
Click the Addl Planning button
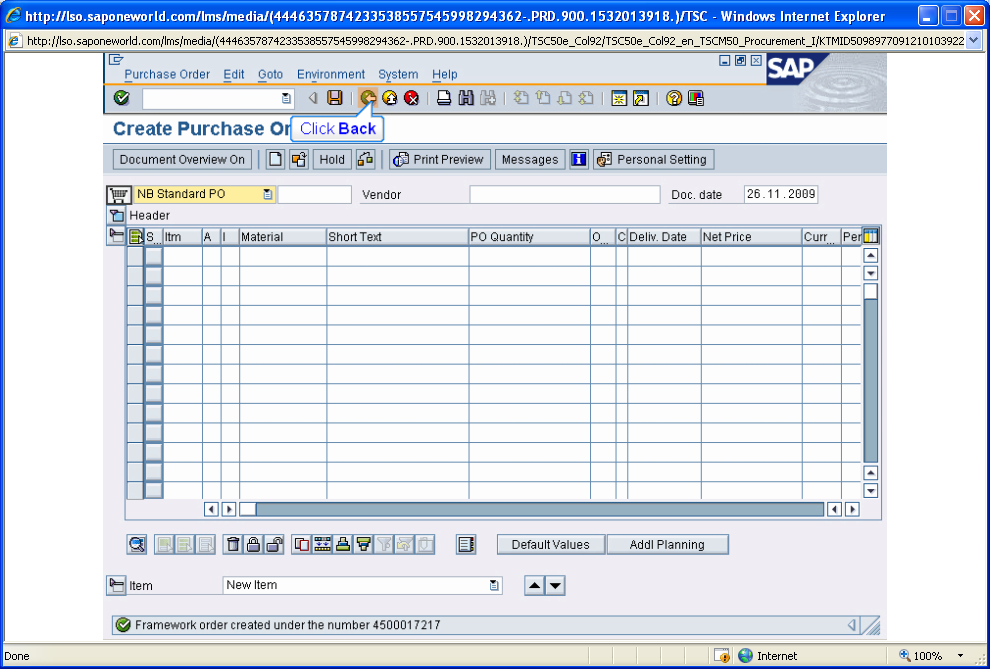tap(667, 545)
